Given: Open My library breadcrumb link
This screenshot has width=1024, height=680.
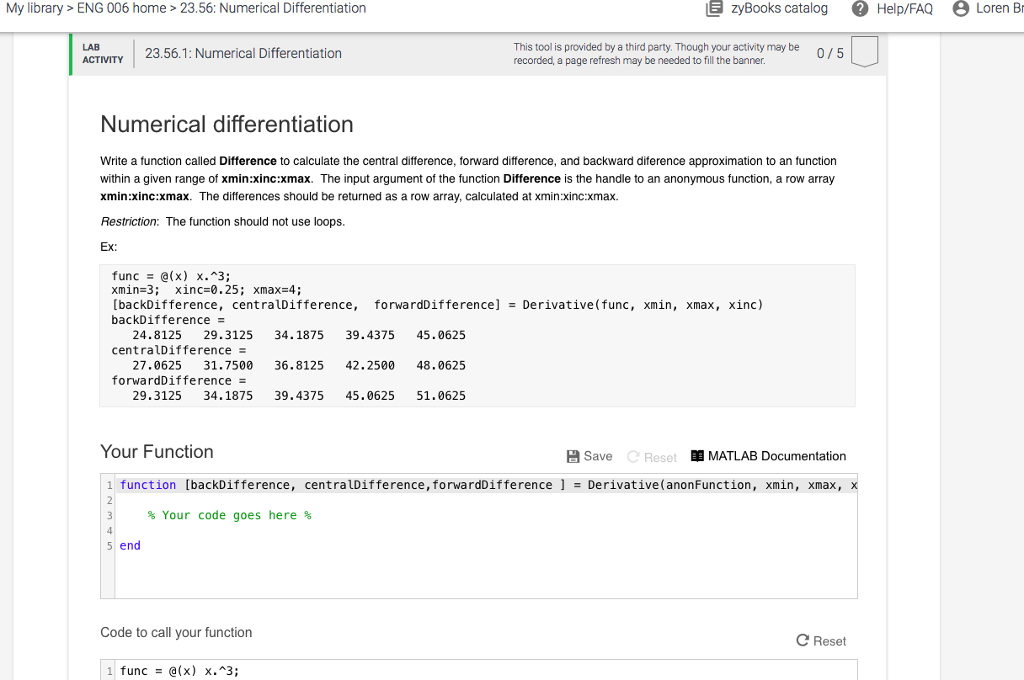Looking at the screenshot, I should point(35,8).
